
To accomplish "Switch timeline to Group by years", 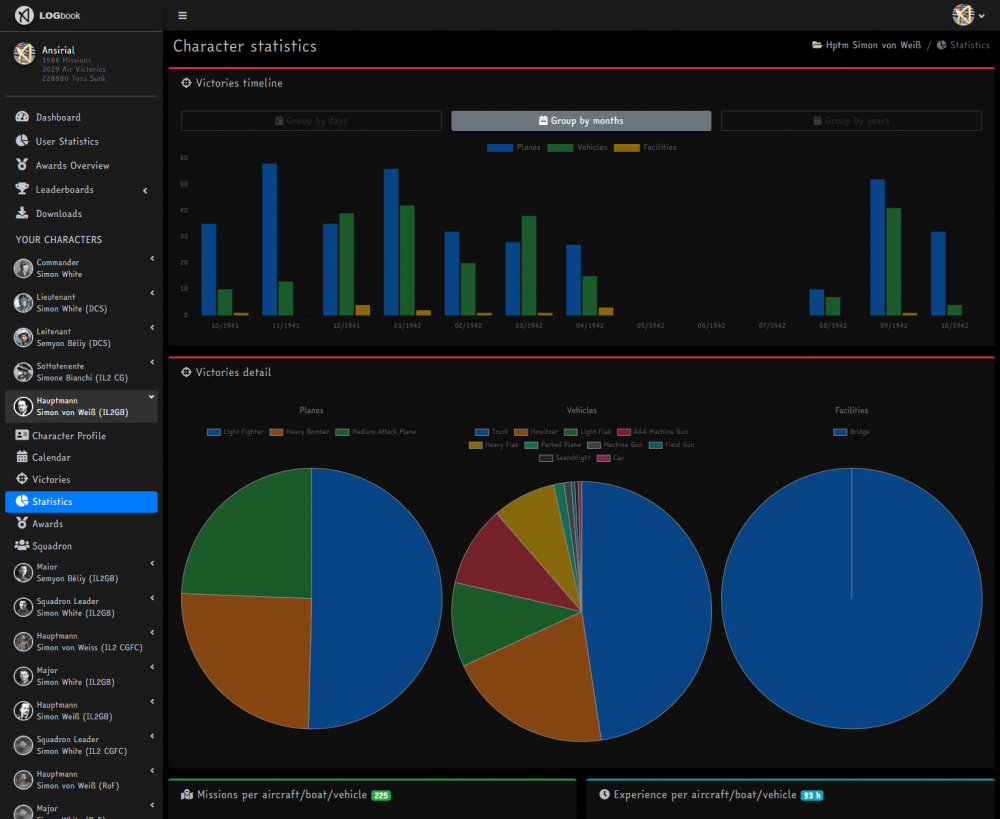I will (850, 120).
